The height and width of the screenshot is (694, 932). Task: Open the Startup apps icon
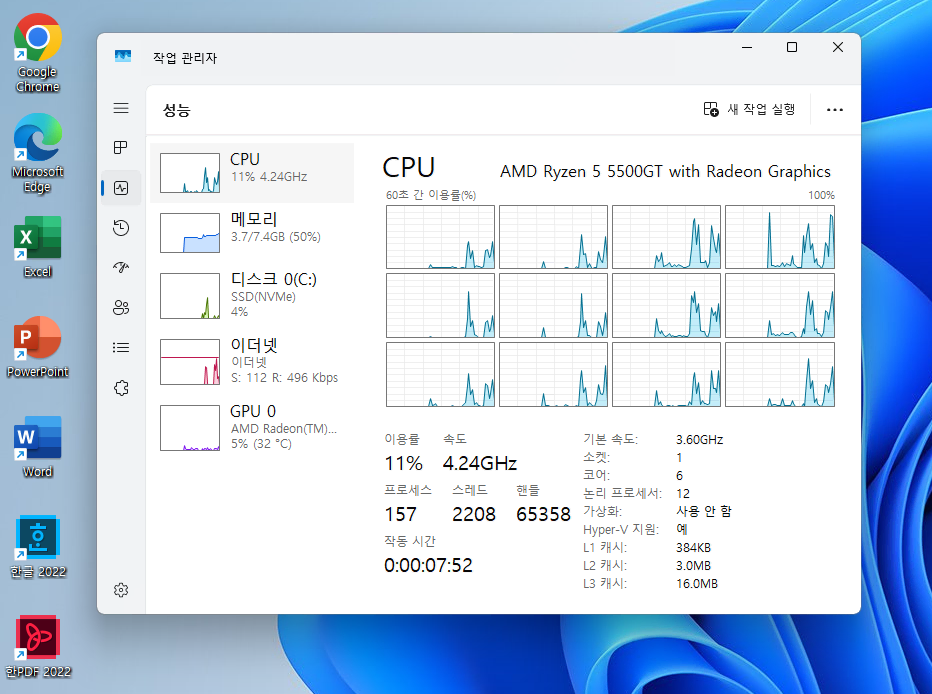[x=121, y=267]
